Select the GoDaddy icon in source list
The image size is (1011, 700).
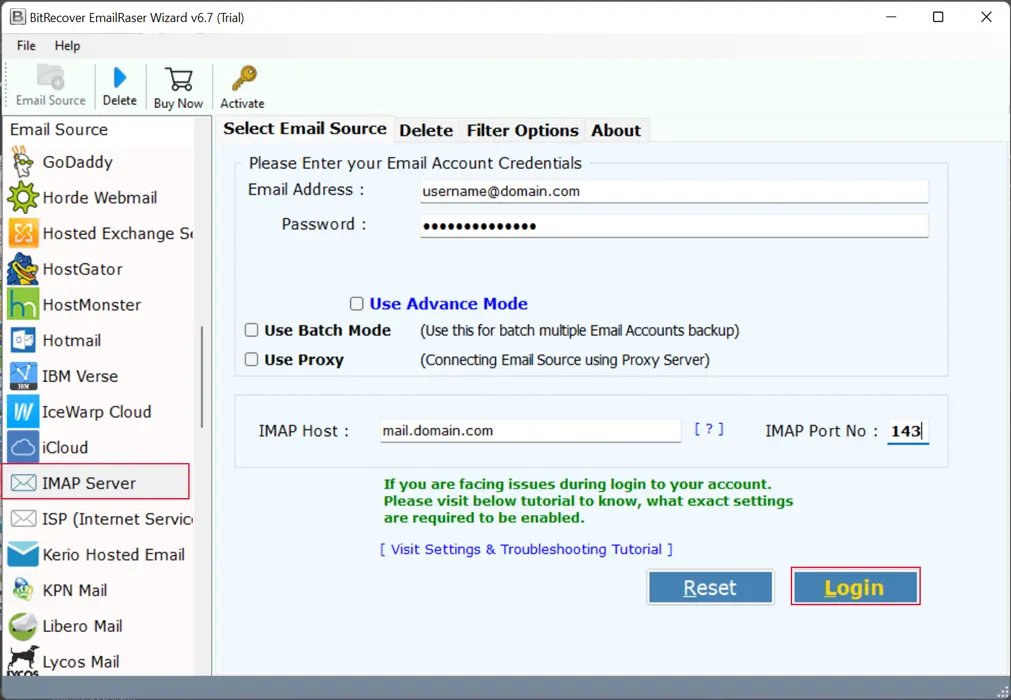[x=23, y=162]
